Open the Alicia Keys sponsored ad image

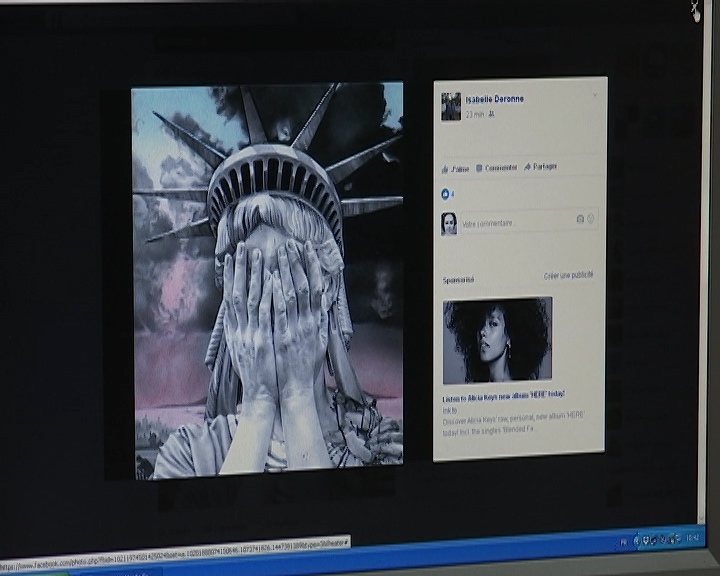tap(497, 340)
